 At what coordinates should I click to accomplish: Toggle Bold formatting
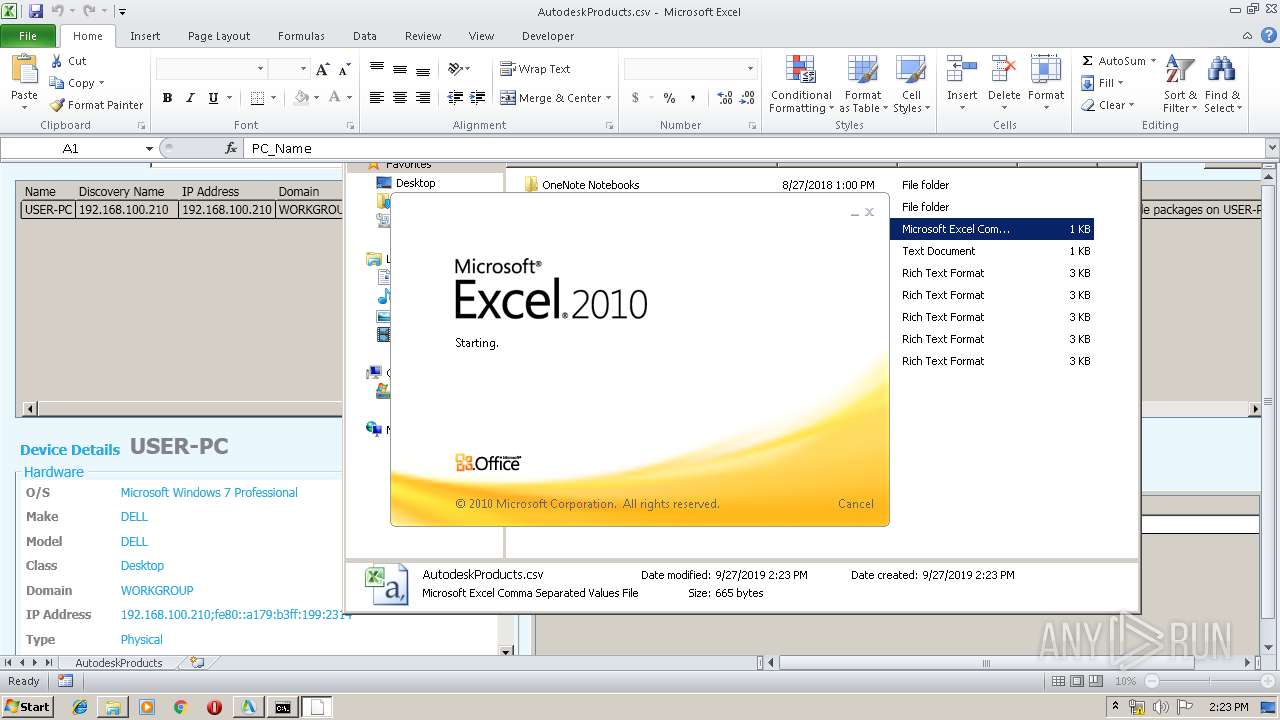(167, 98)
